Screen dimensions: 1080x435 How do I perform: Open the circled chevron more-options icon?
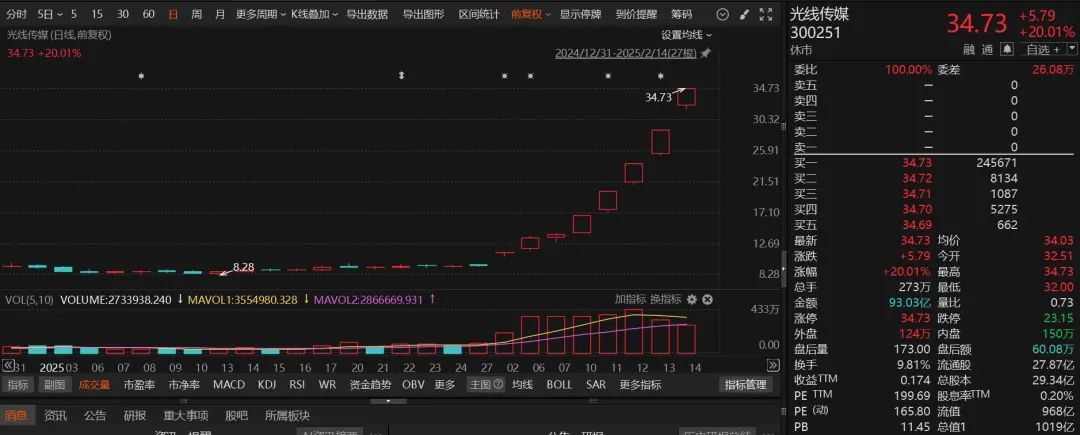pos(722,14)
